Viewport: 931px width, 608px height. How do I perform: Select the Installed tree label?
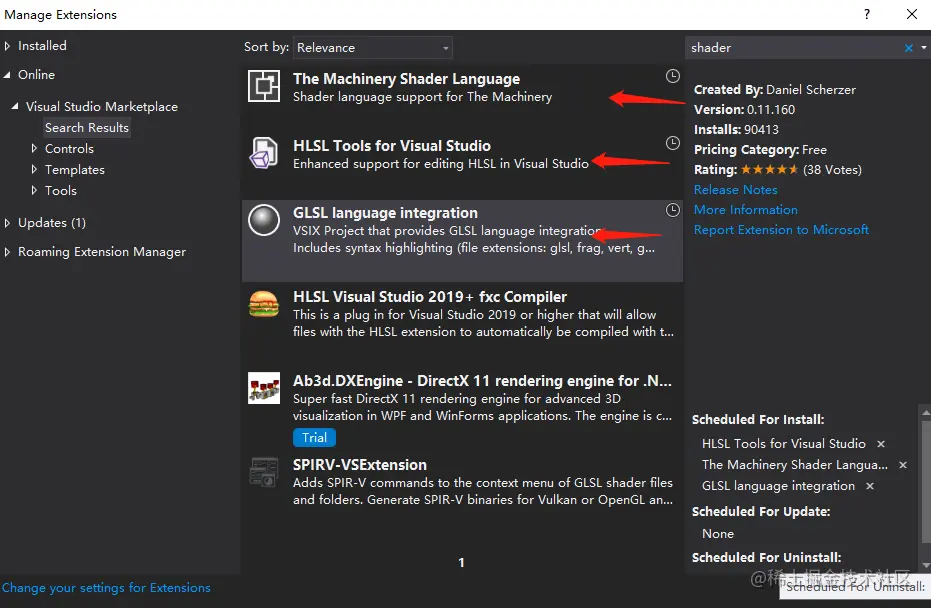[42, 46]
